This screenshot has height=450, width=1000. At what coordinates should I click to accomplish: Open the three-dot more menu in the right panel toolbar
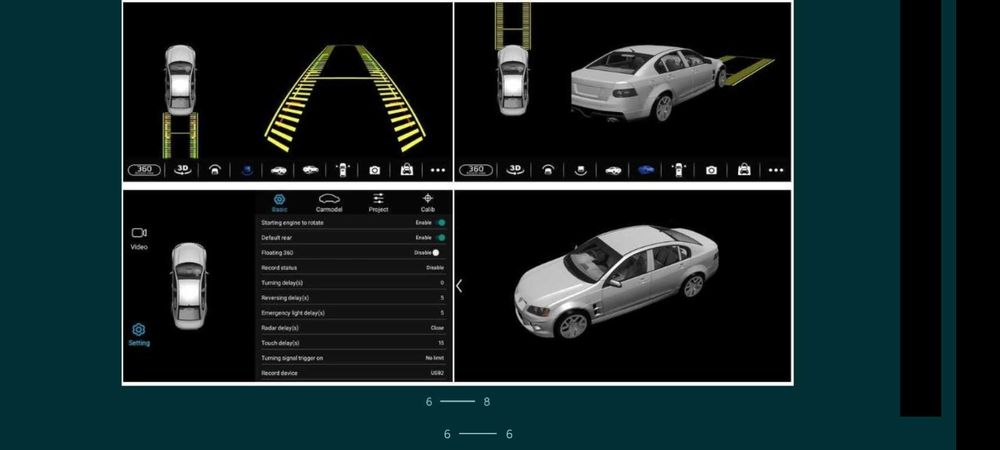point(776,170)
